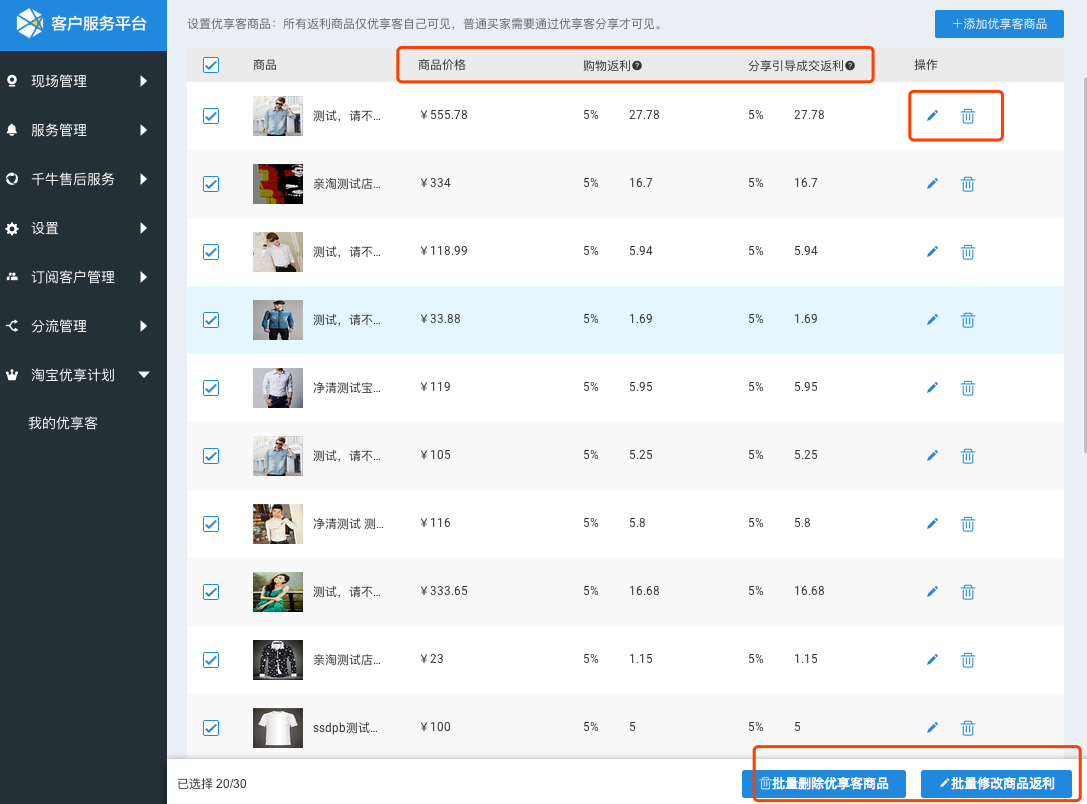Edit the ¥118.99 product rebate

coord(932,252)
